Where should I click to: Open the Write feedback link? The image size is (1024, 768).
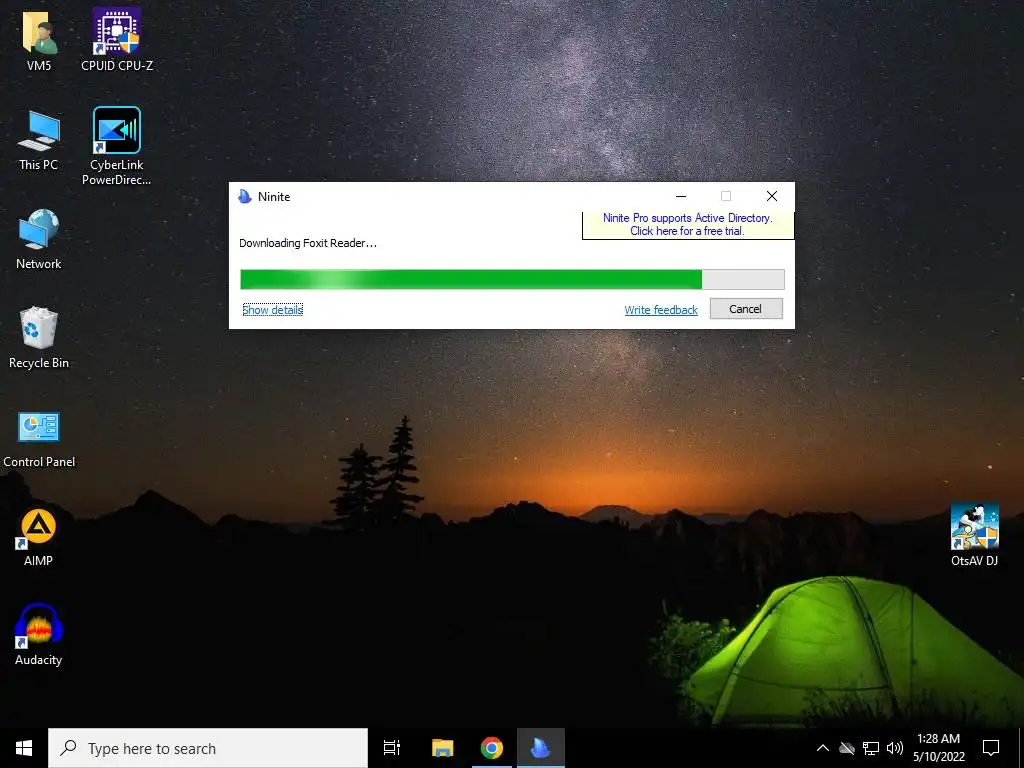[x=661, y=310]
